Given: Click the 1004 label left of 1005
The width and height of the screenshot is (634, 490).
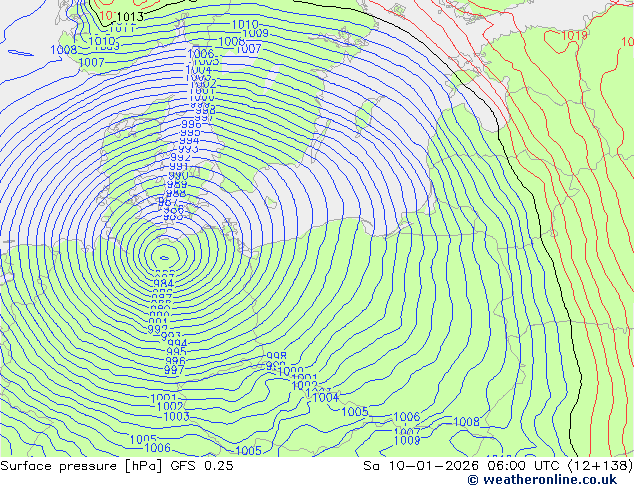Looking at the screenshot, I should pos(326,397).
